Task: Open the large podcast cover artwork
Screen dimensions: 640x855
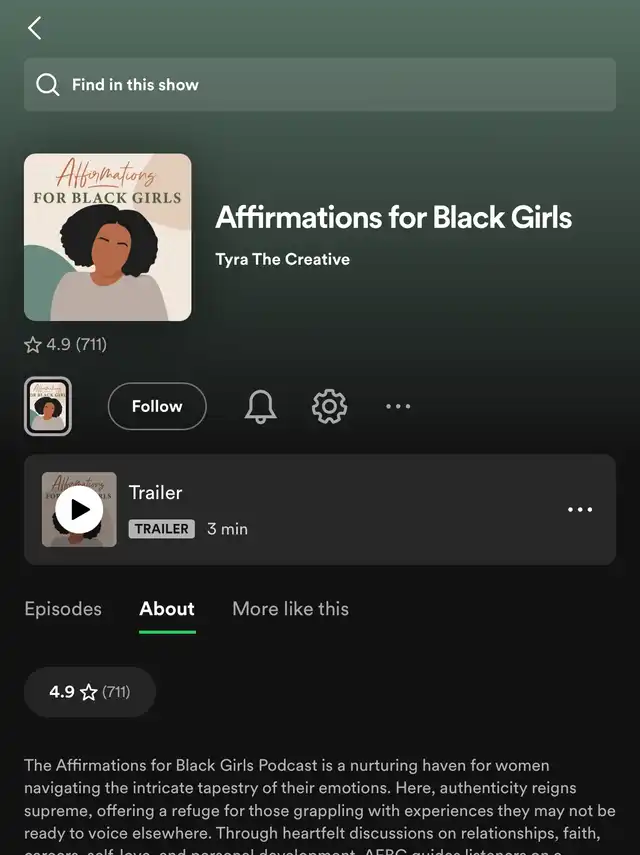Action: point(108,237)
